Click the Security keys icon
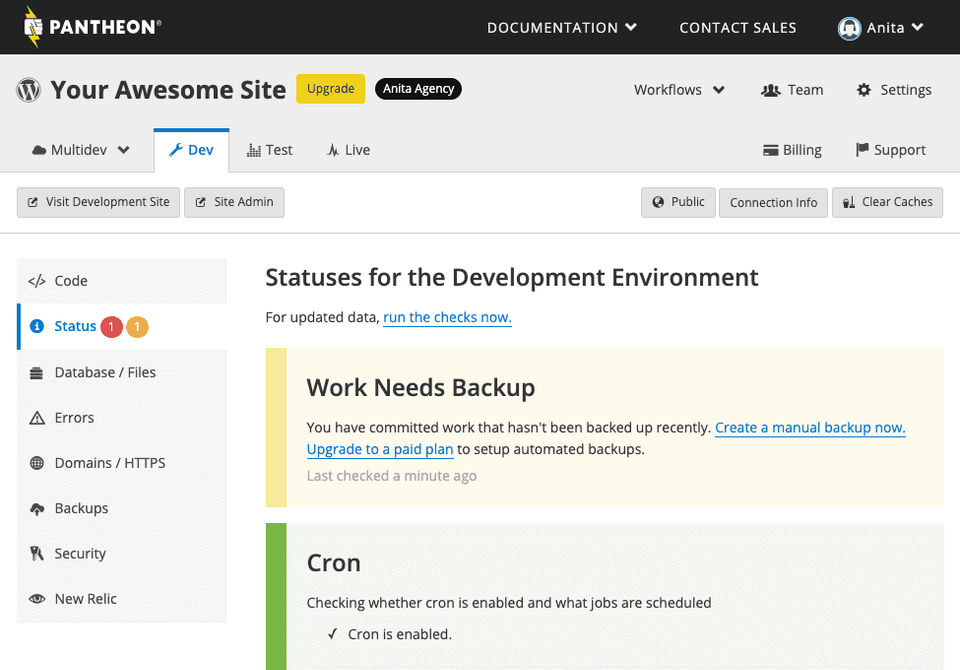The height and width of the screenshot is (670, 960). coord(37,554)
